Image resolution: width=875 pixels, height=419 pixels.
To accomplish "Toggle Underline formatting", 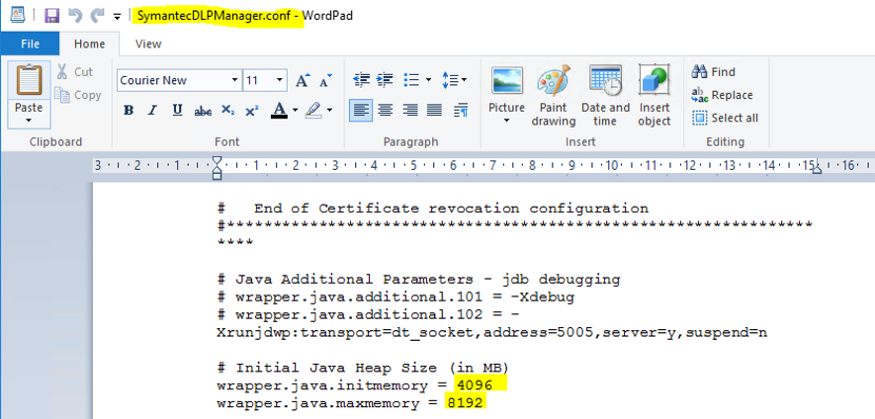I will (x=177, y=110).
